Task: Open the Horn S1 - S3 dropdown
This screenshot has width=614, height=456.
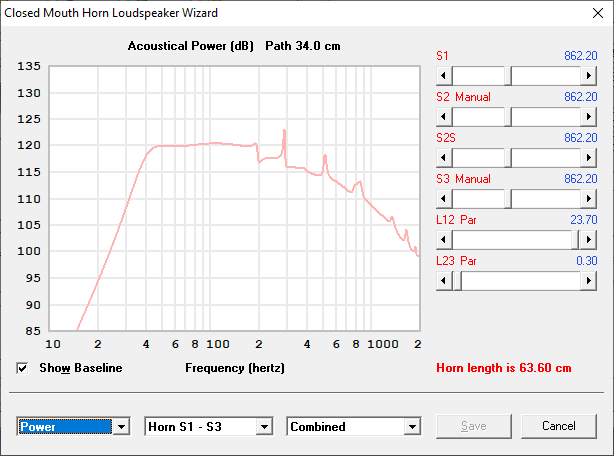Action: [265, 427]
